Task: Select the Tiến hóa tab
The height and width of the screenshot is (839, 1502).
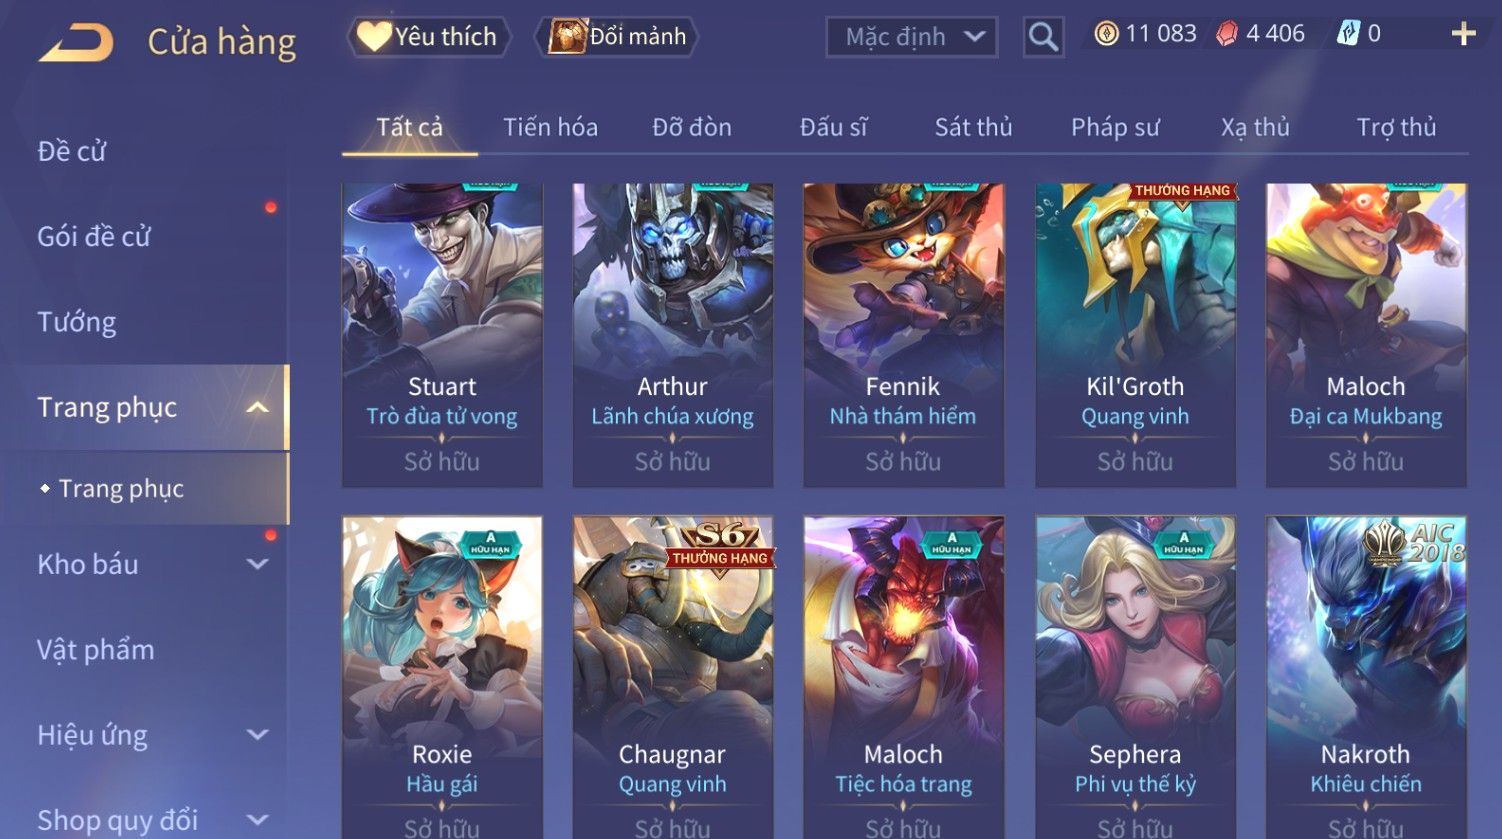Action: [550, 127]
